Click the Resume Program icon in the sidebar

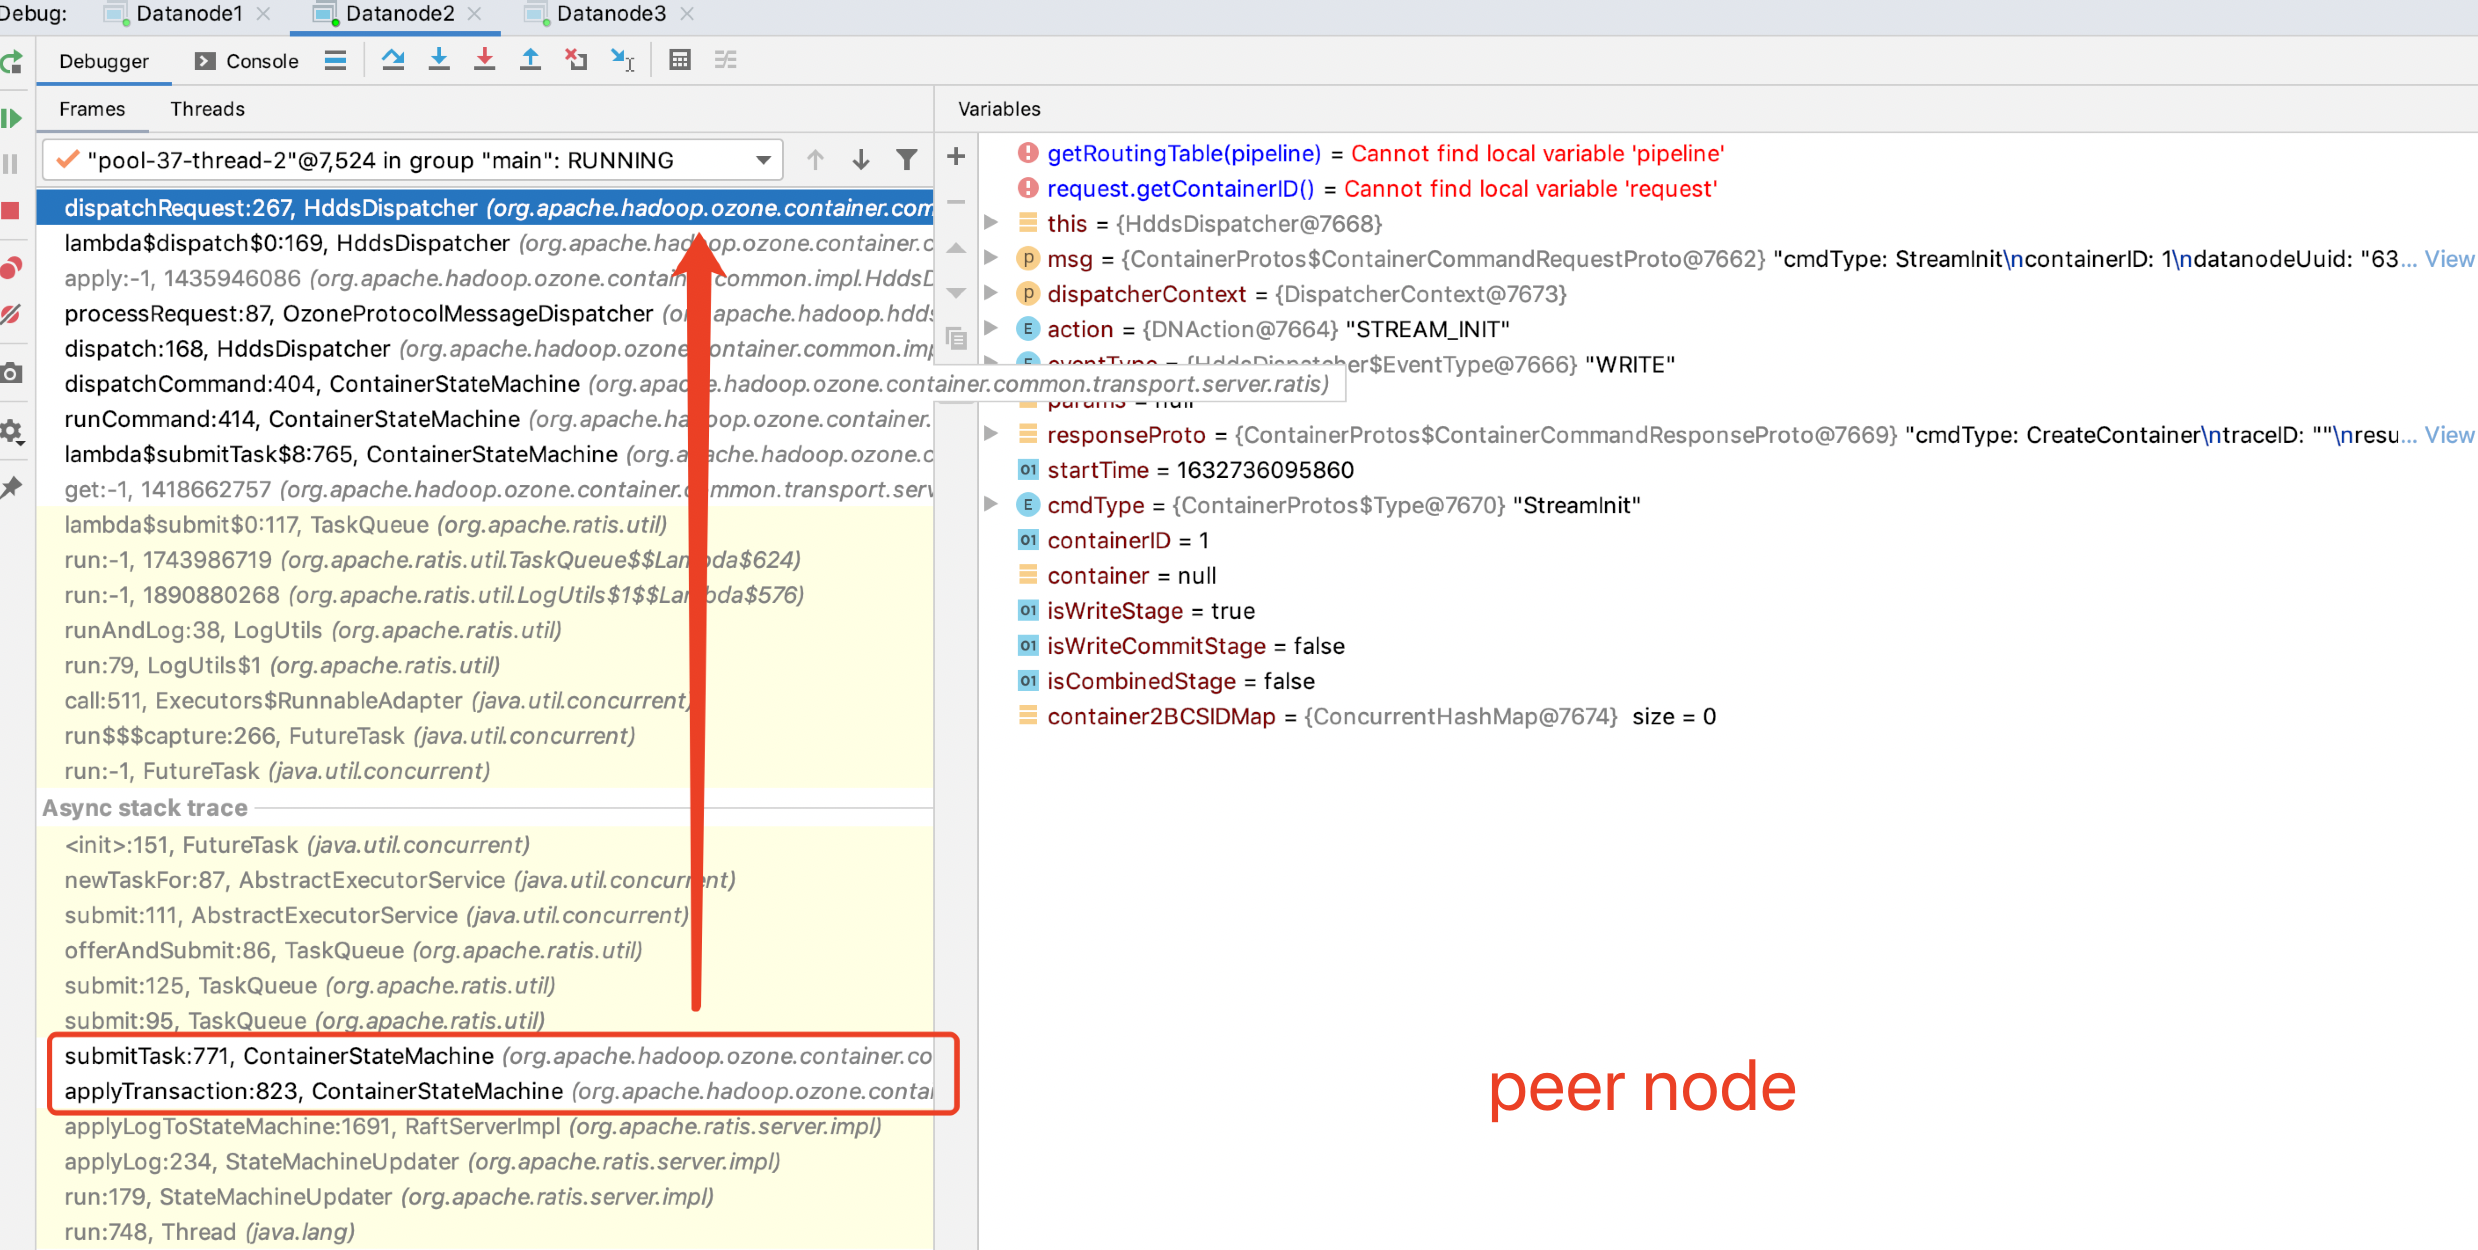[12, 118]
